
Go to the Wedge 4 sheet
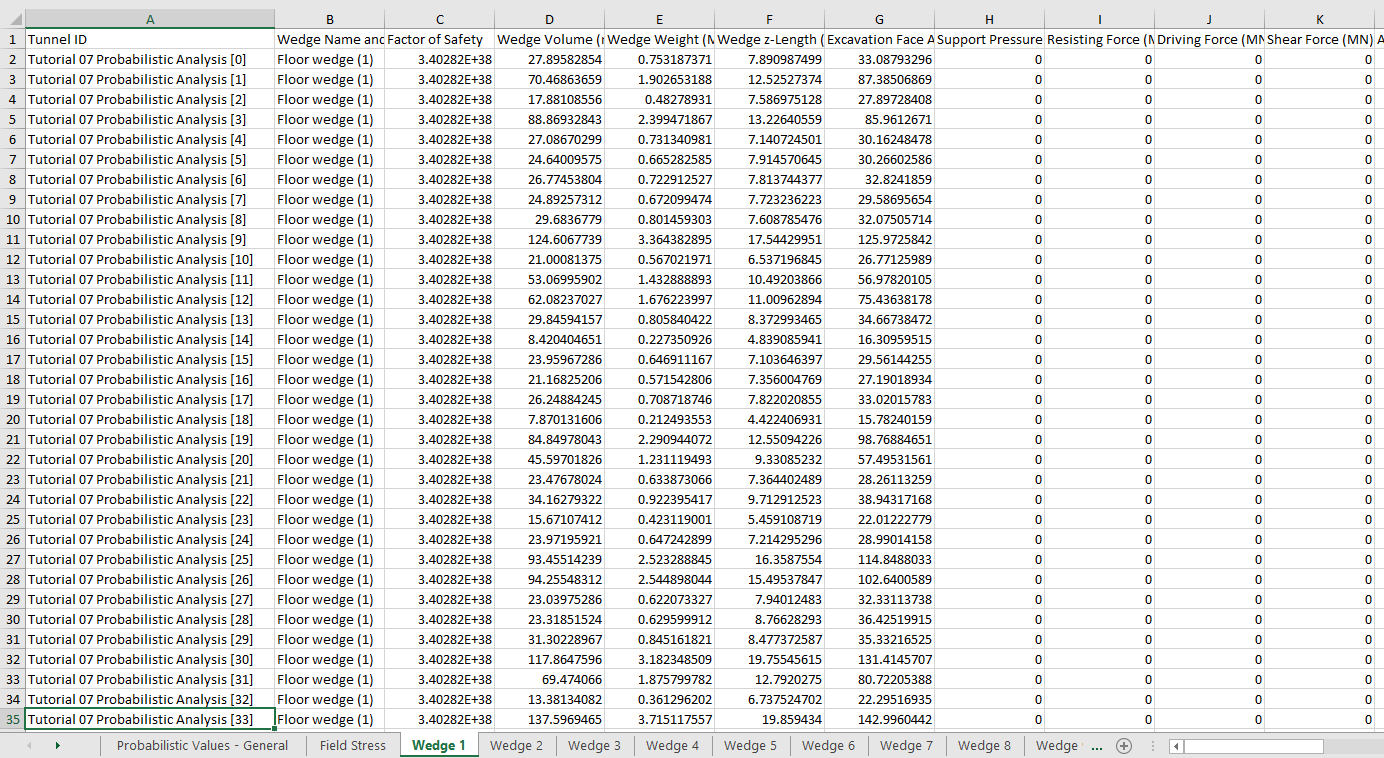pyautogui.click(x=673, y=746)
